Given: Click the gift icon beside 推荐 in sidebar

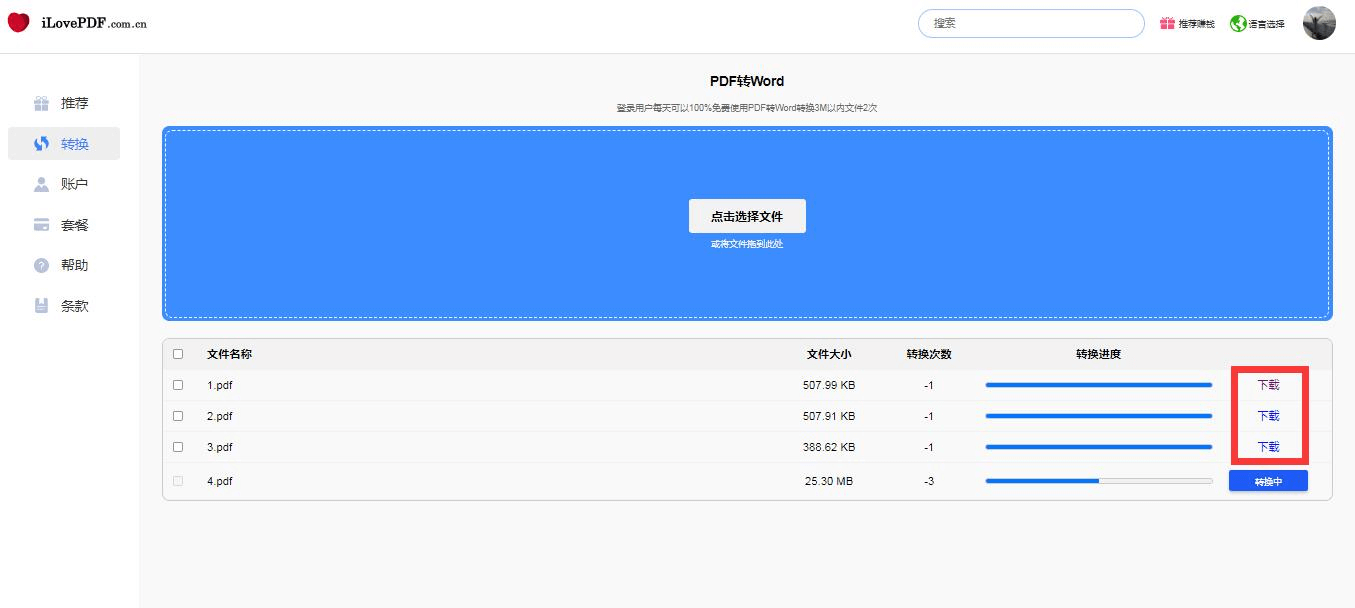Looking at the screenshot, I should click(x=41, y=103).
